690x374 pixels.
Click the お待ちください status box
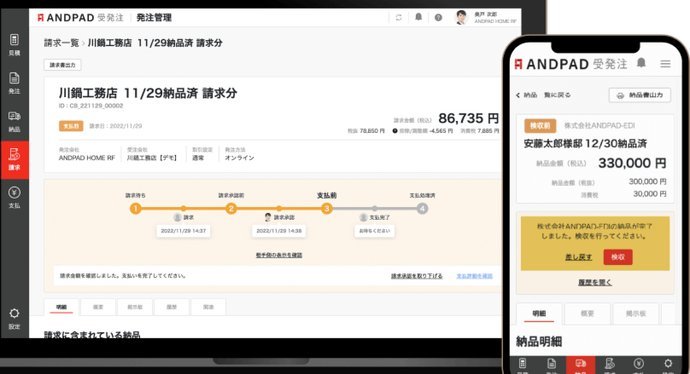pyautogui.click(x=374, y=231)
